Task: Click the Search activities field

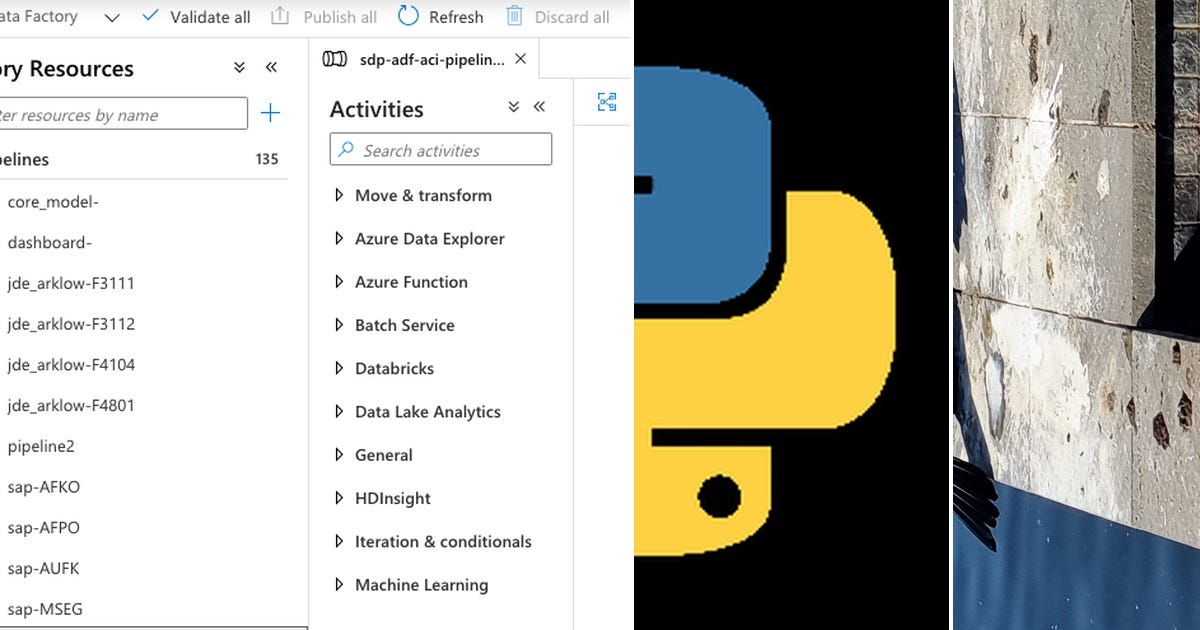Action: [441, 150]
